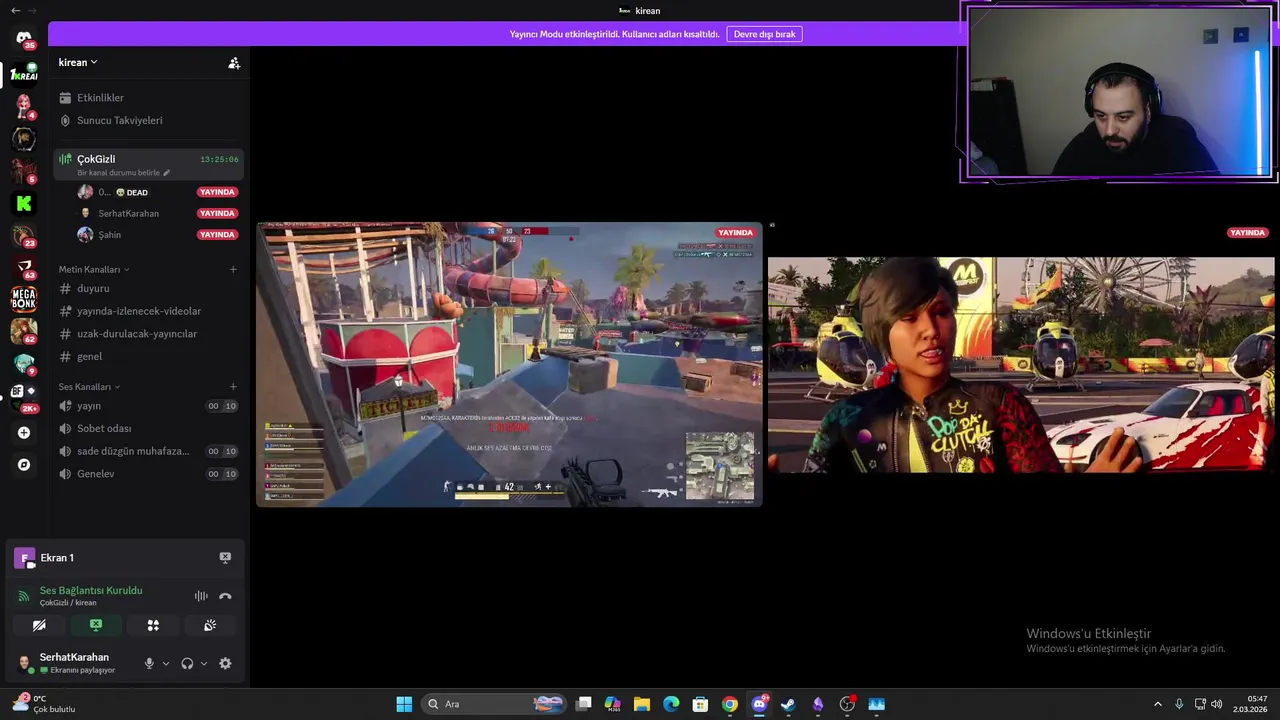Screen dimensions: 1280x720
Task: Open User Settings gear icon
Action: 225,663
